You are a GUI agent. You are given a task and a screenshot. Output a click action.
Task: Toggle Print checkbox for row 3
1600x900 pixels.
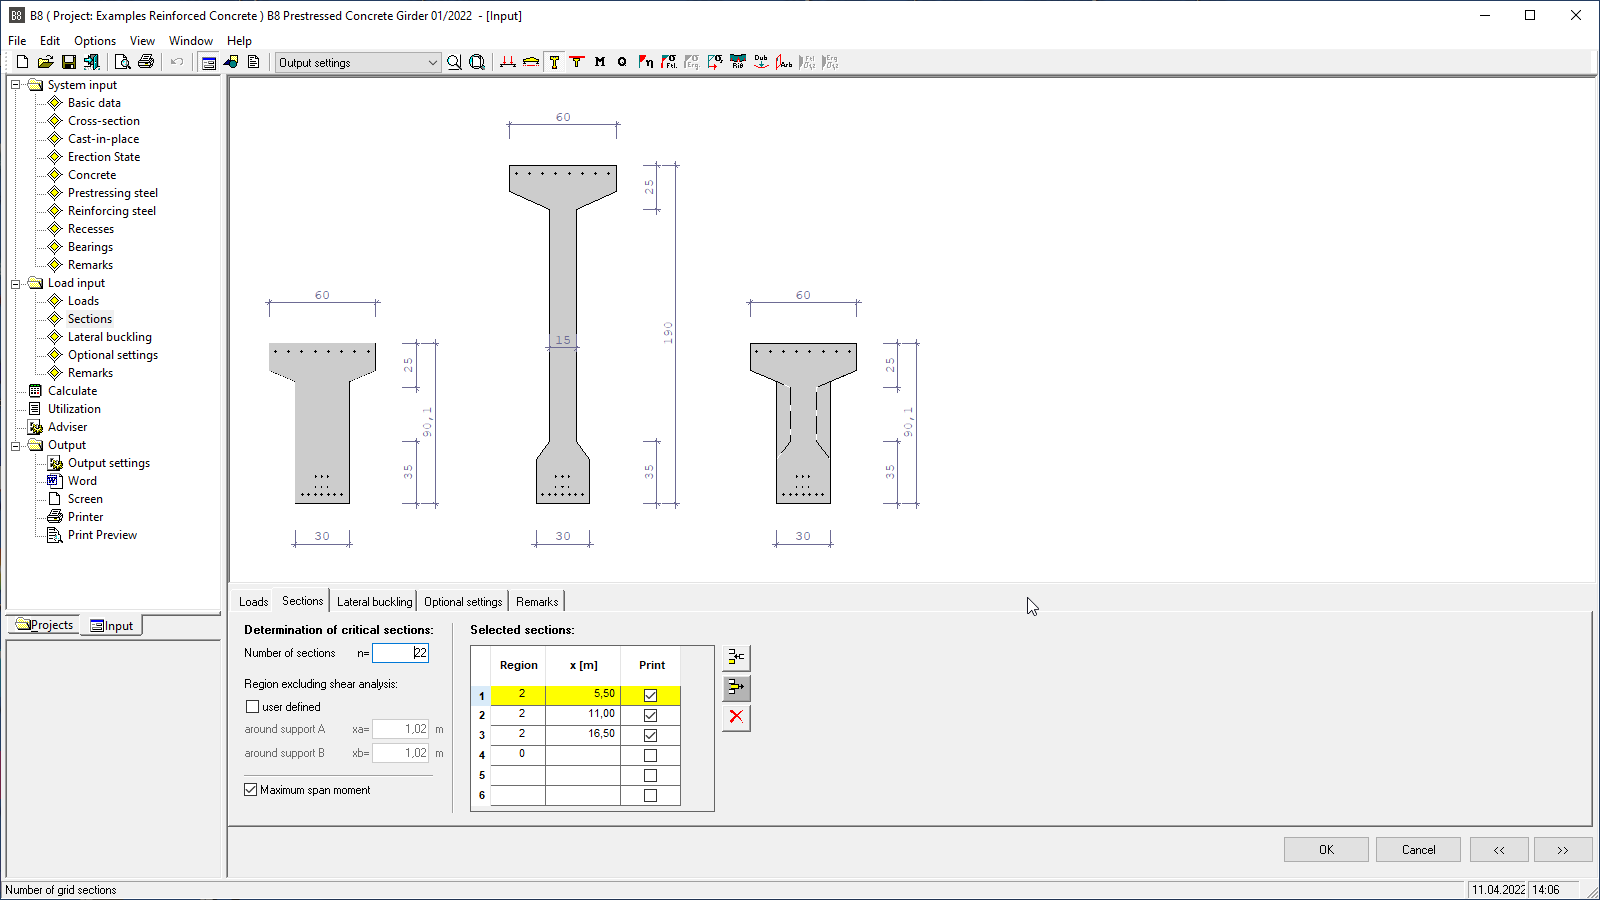[650, 735]
